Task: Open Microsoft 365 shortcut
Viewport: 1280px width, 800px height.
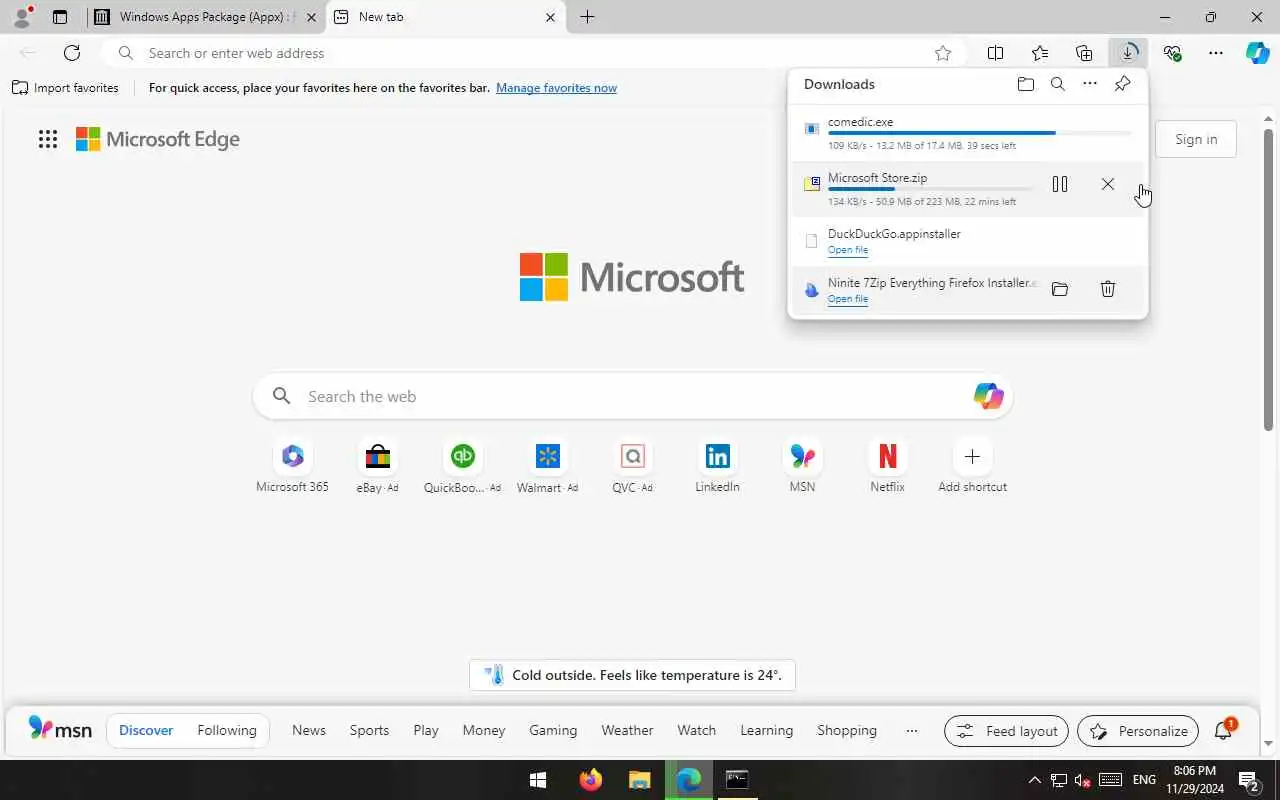Action: (x=292, y=466)
